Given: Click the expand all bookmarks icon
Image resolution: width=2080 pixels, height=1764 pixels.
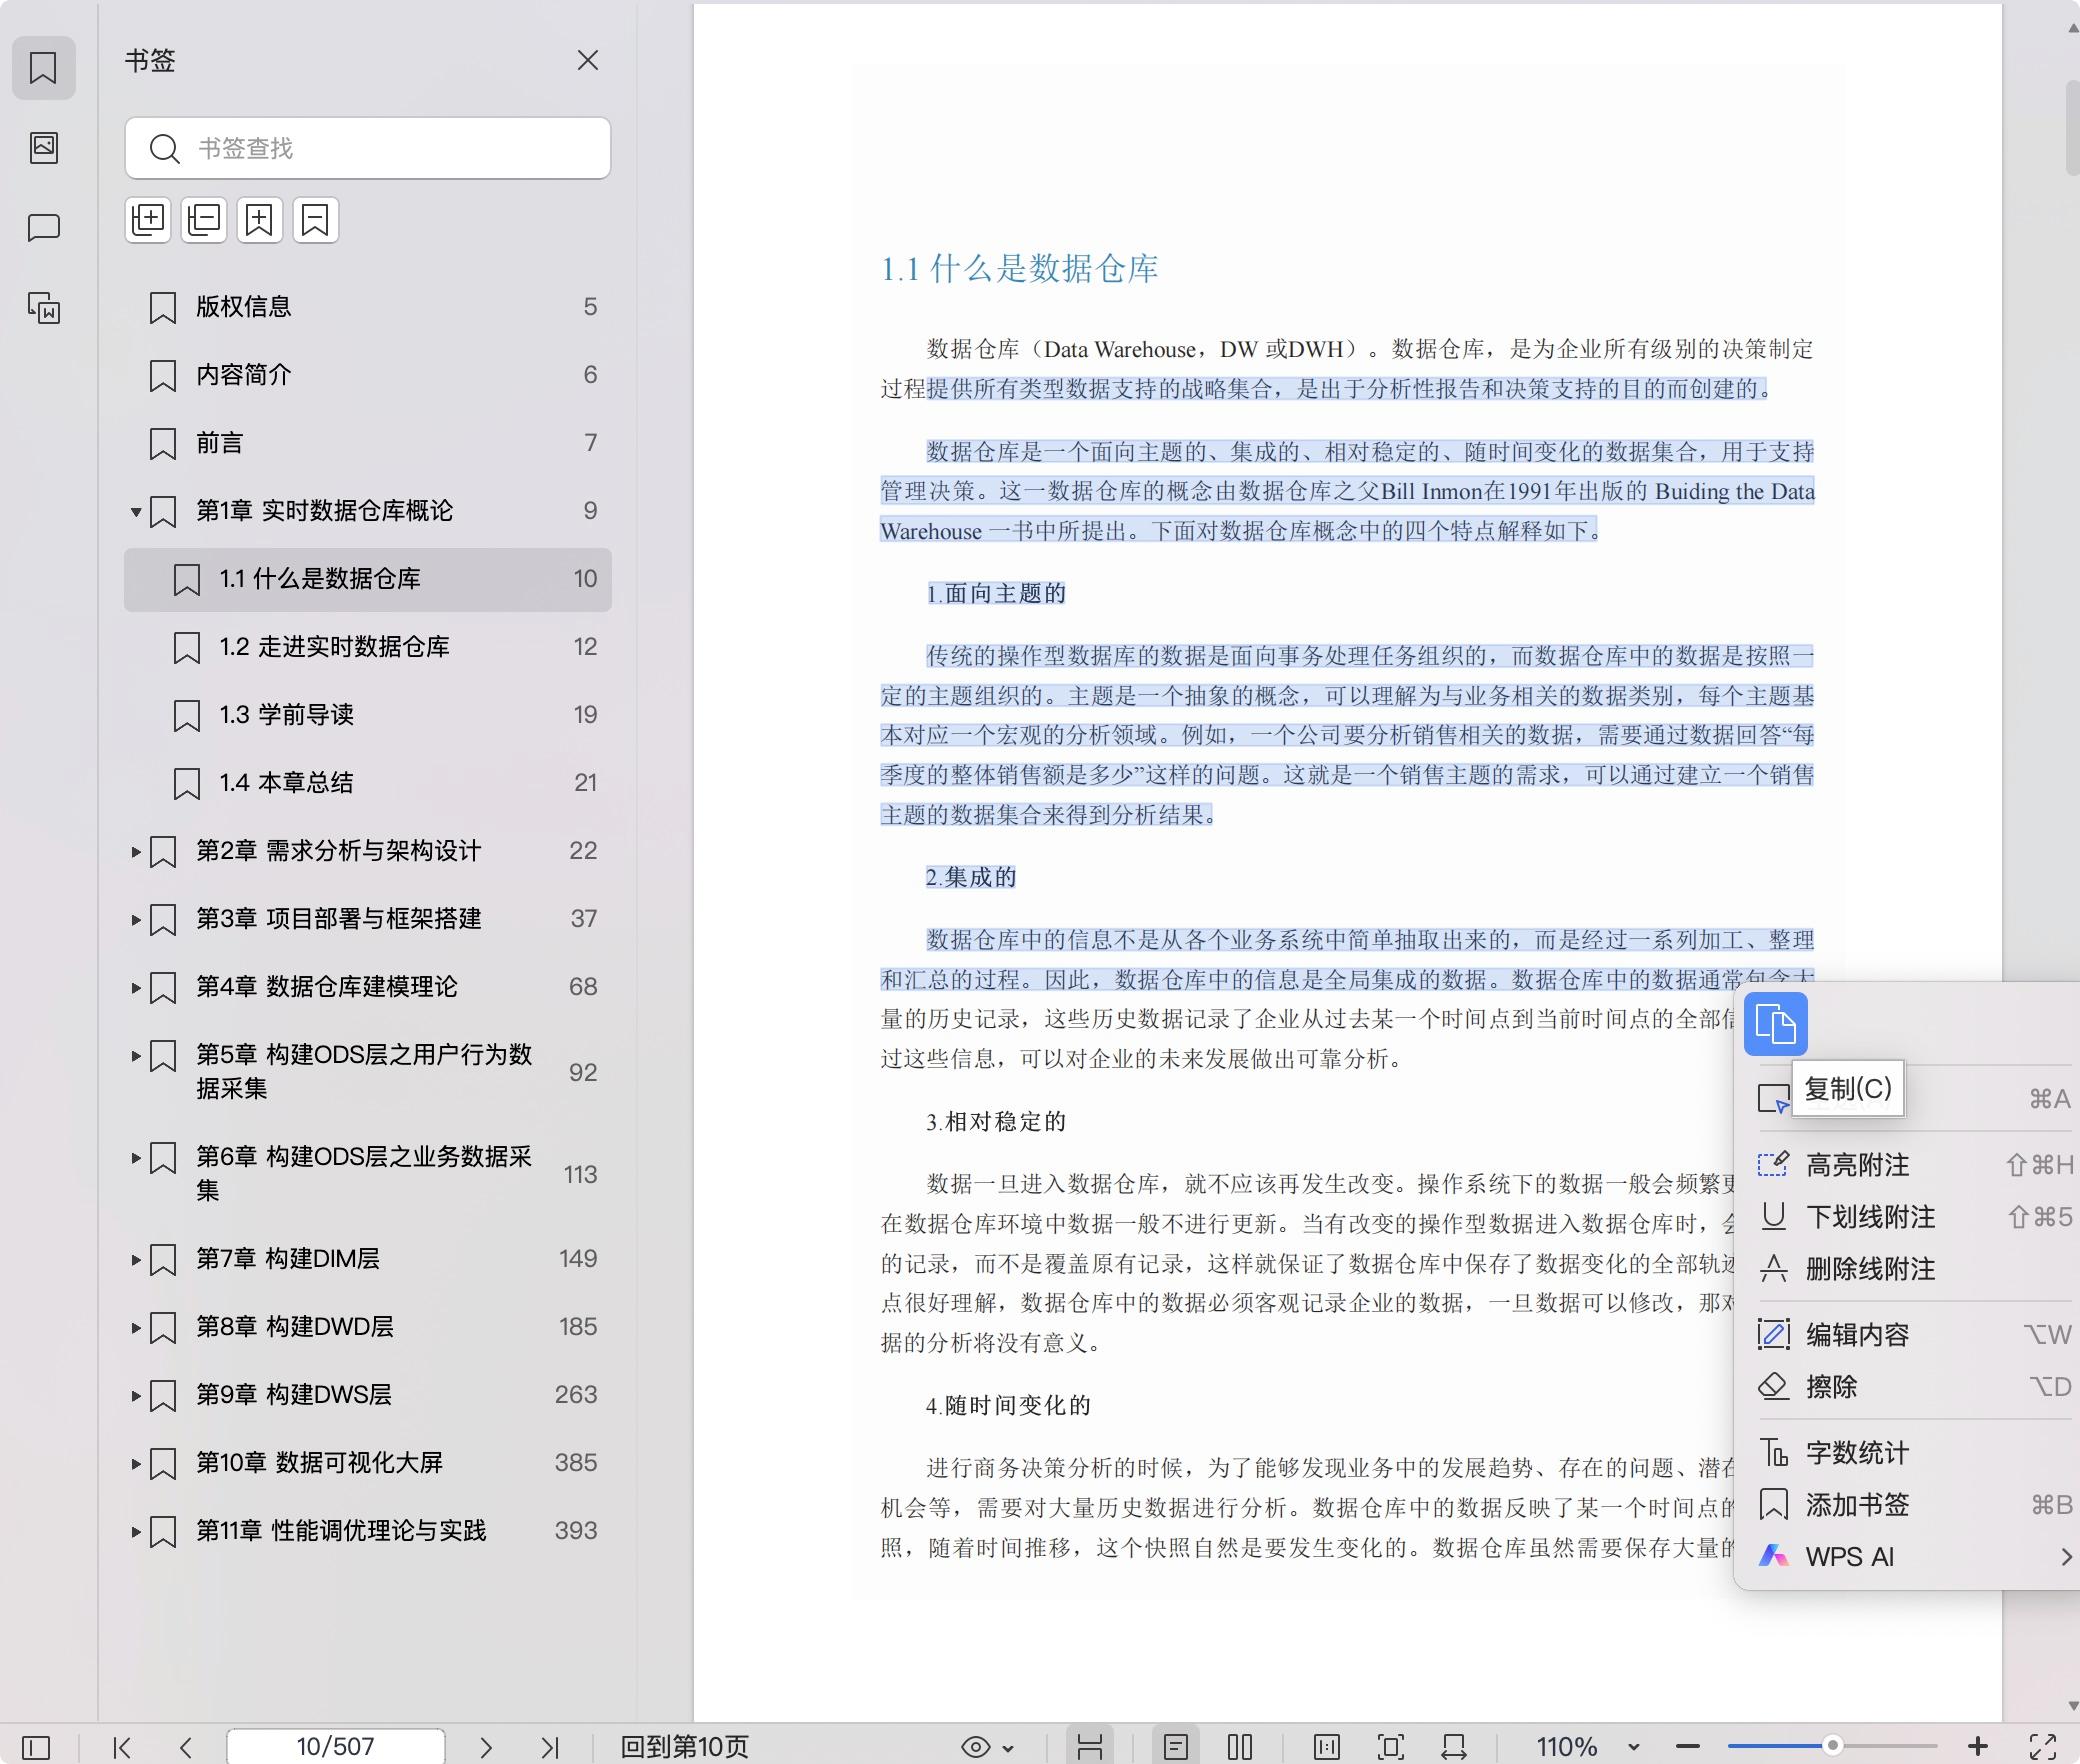Looking at the screenshot, I should (x=148, y=220).
